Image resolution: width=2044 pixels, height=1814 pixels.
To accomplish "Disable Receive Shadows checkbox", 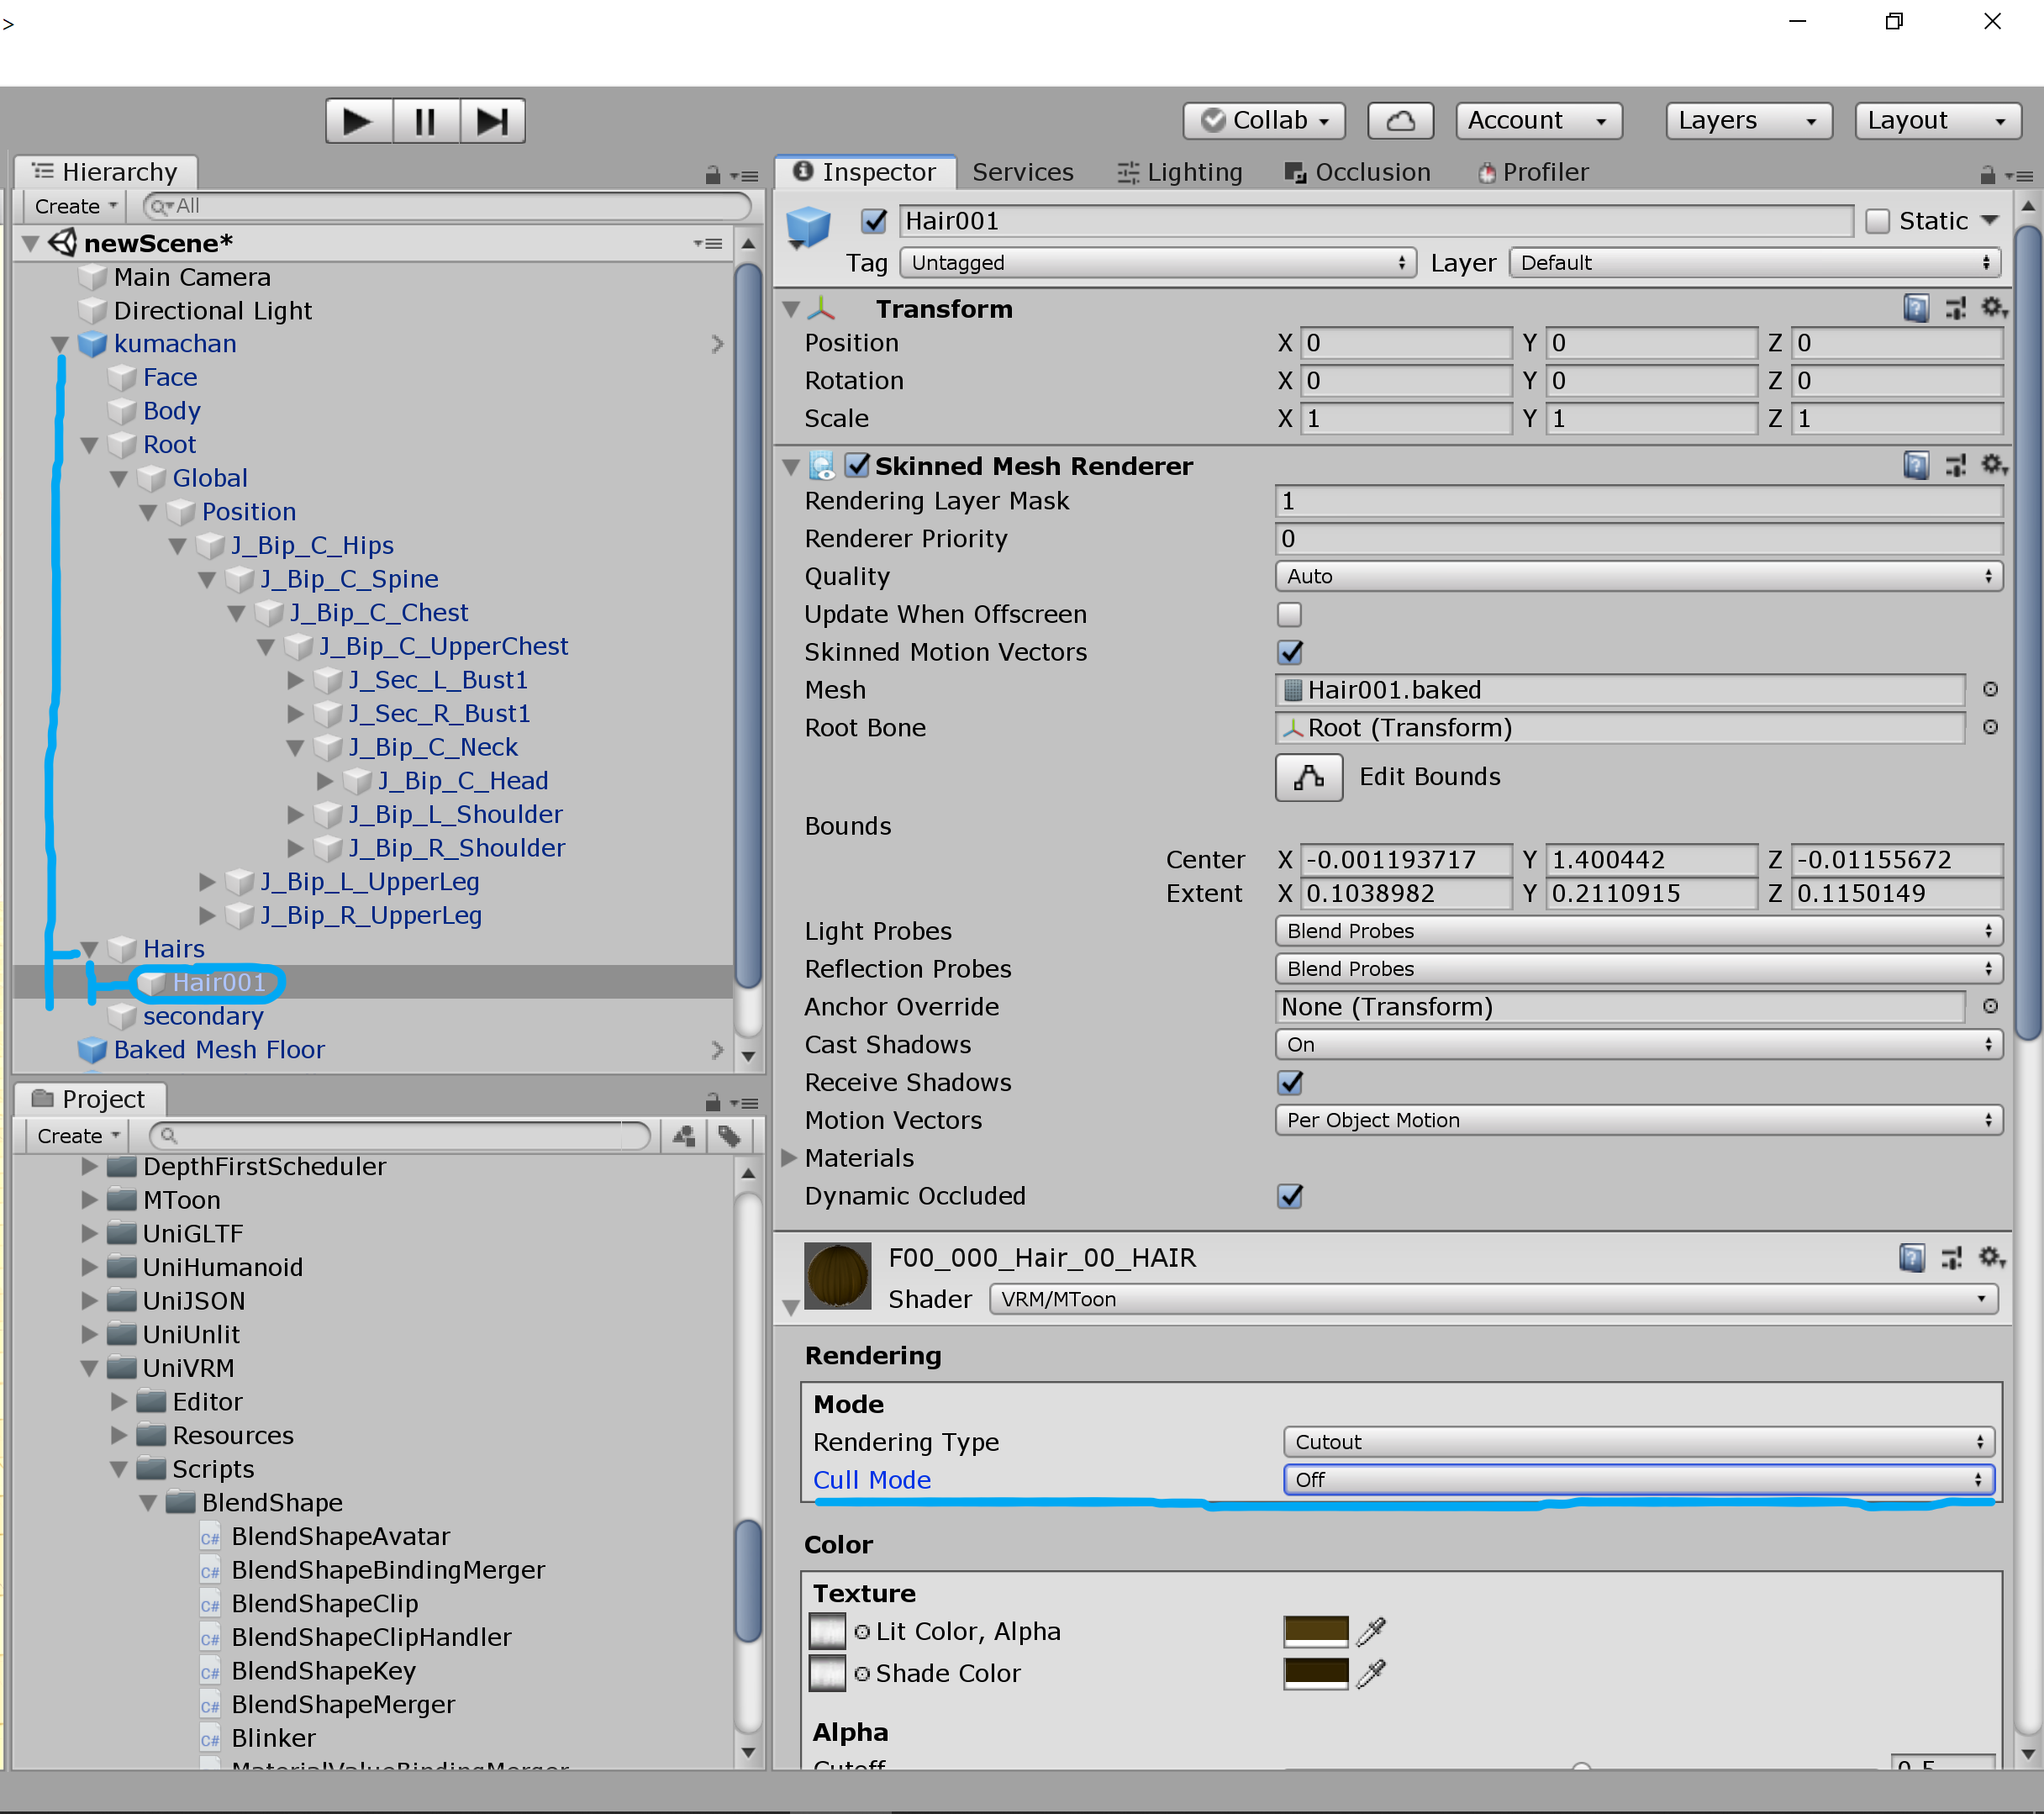I will 1289,1082.
